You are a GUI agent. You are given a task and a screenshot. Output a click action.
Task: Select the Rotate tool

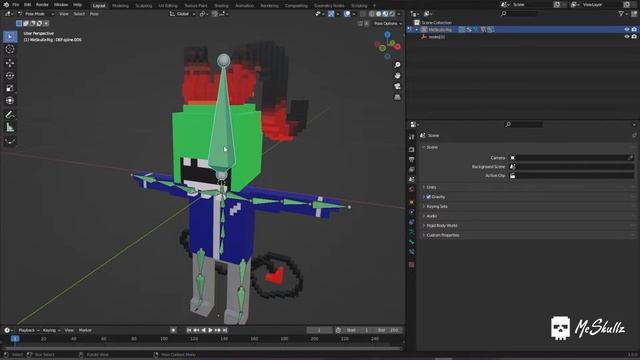point(10,76)
